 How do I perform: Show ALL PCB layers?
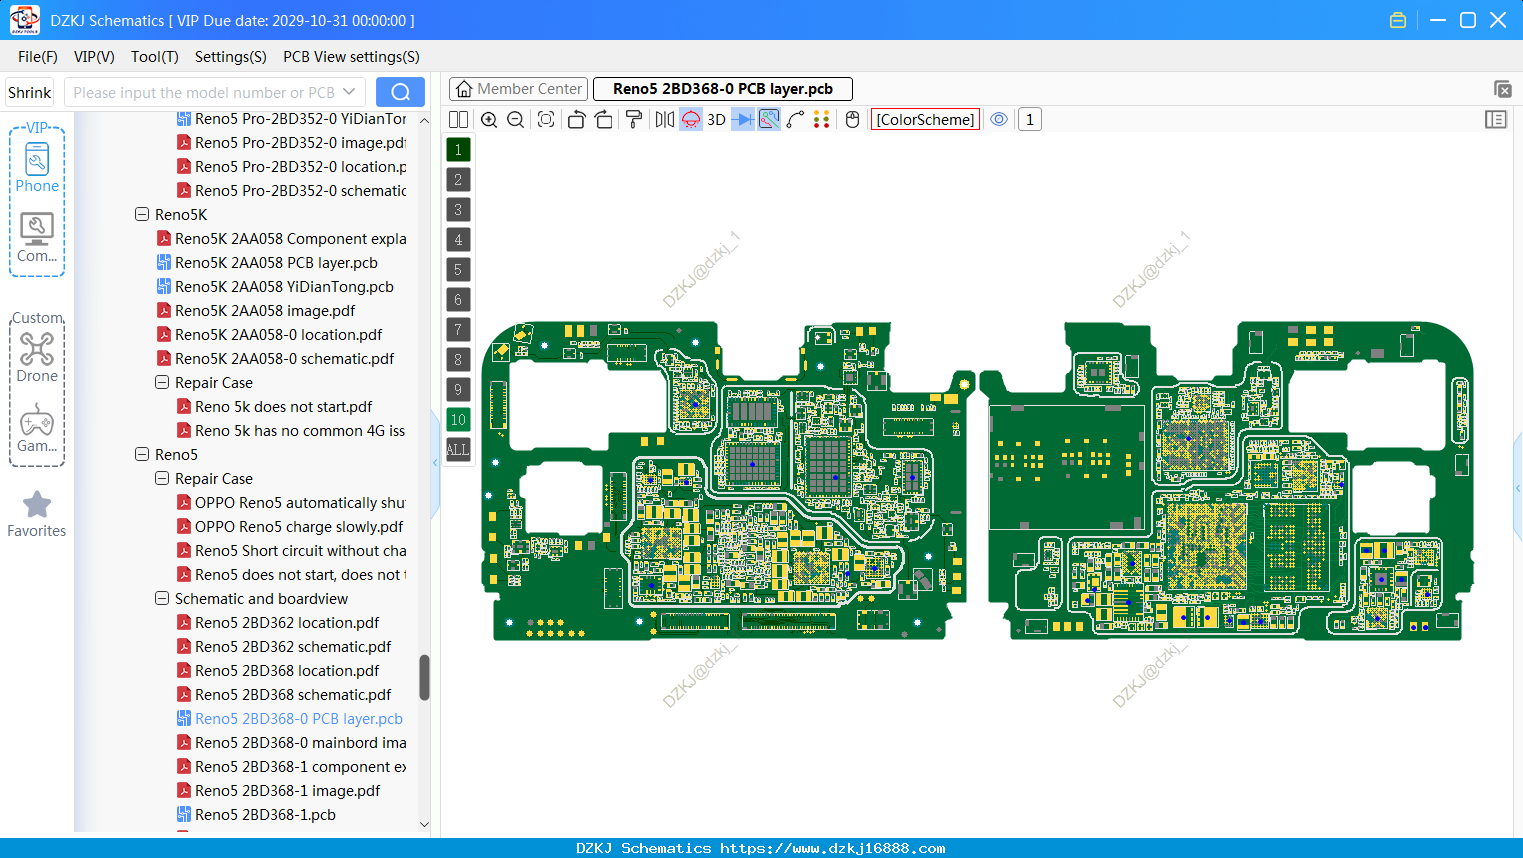pos(458,450)
